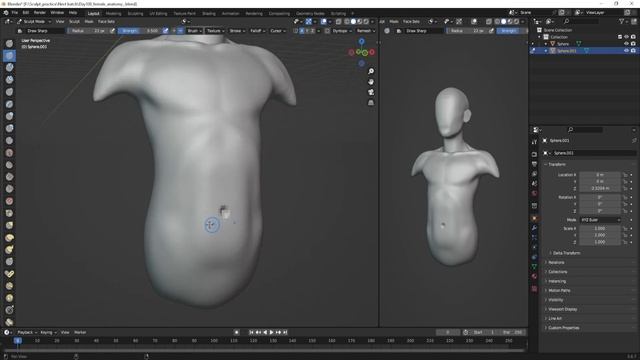640x360 pixels.
Task: Jump to timeline start frame
Action: 252,333
